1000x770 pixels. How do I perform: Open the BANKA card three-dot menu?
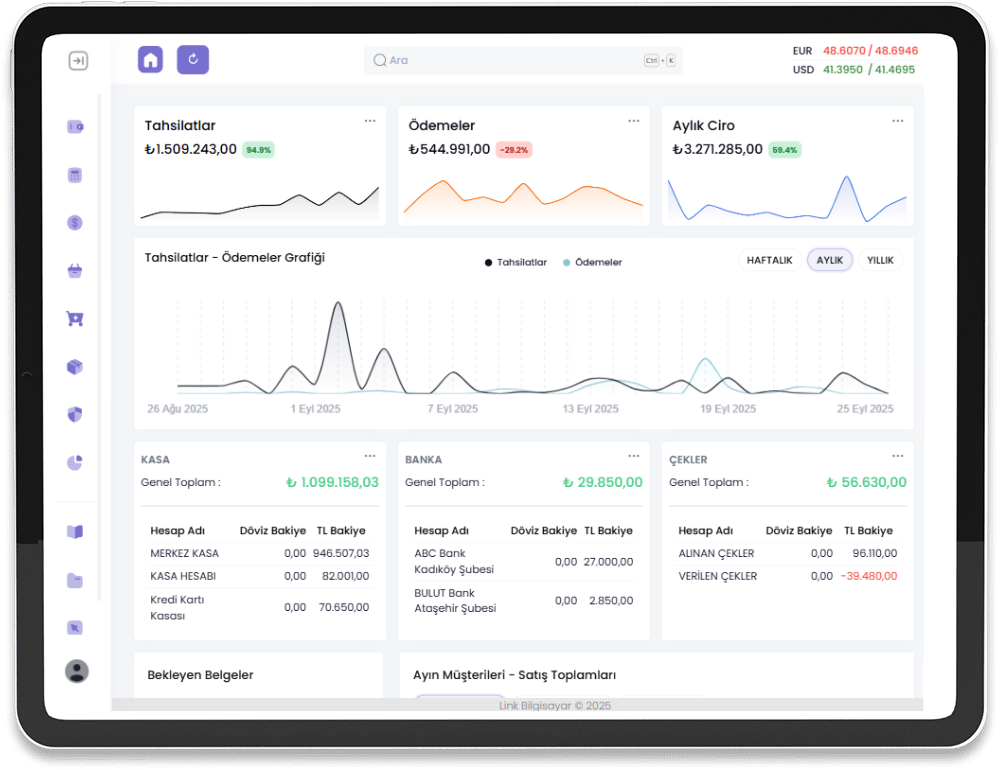click(x=633, y=456)
